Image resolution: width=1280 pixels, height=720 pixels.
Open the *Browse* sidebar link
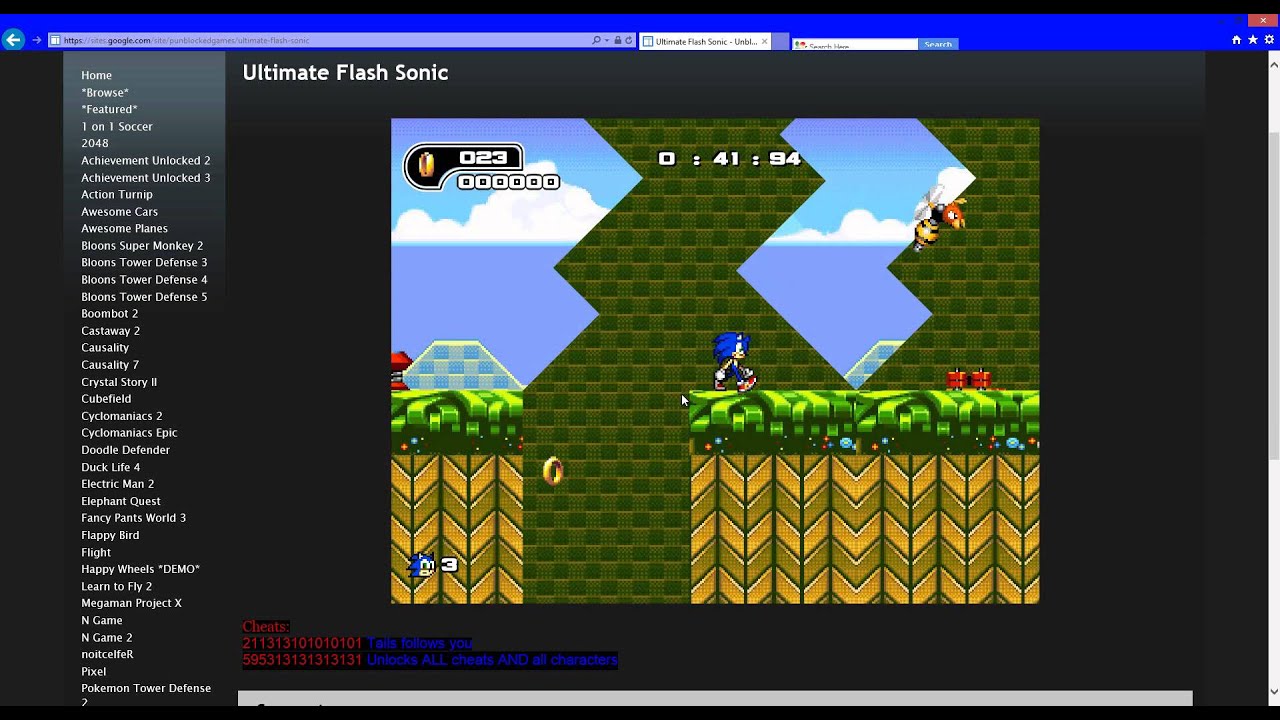point(105,92)
